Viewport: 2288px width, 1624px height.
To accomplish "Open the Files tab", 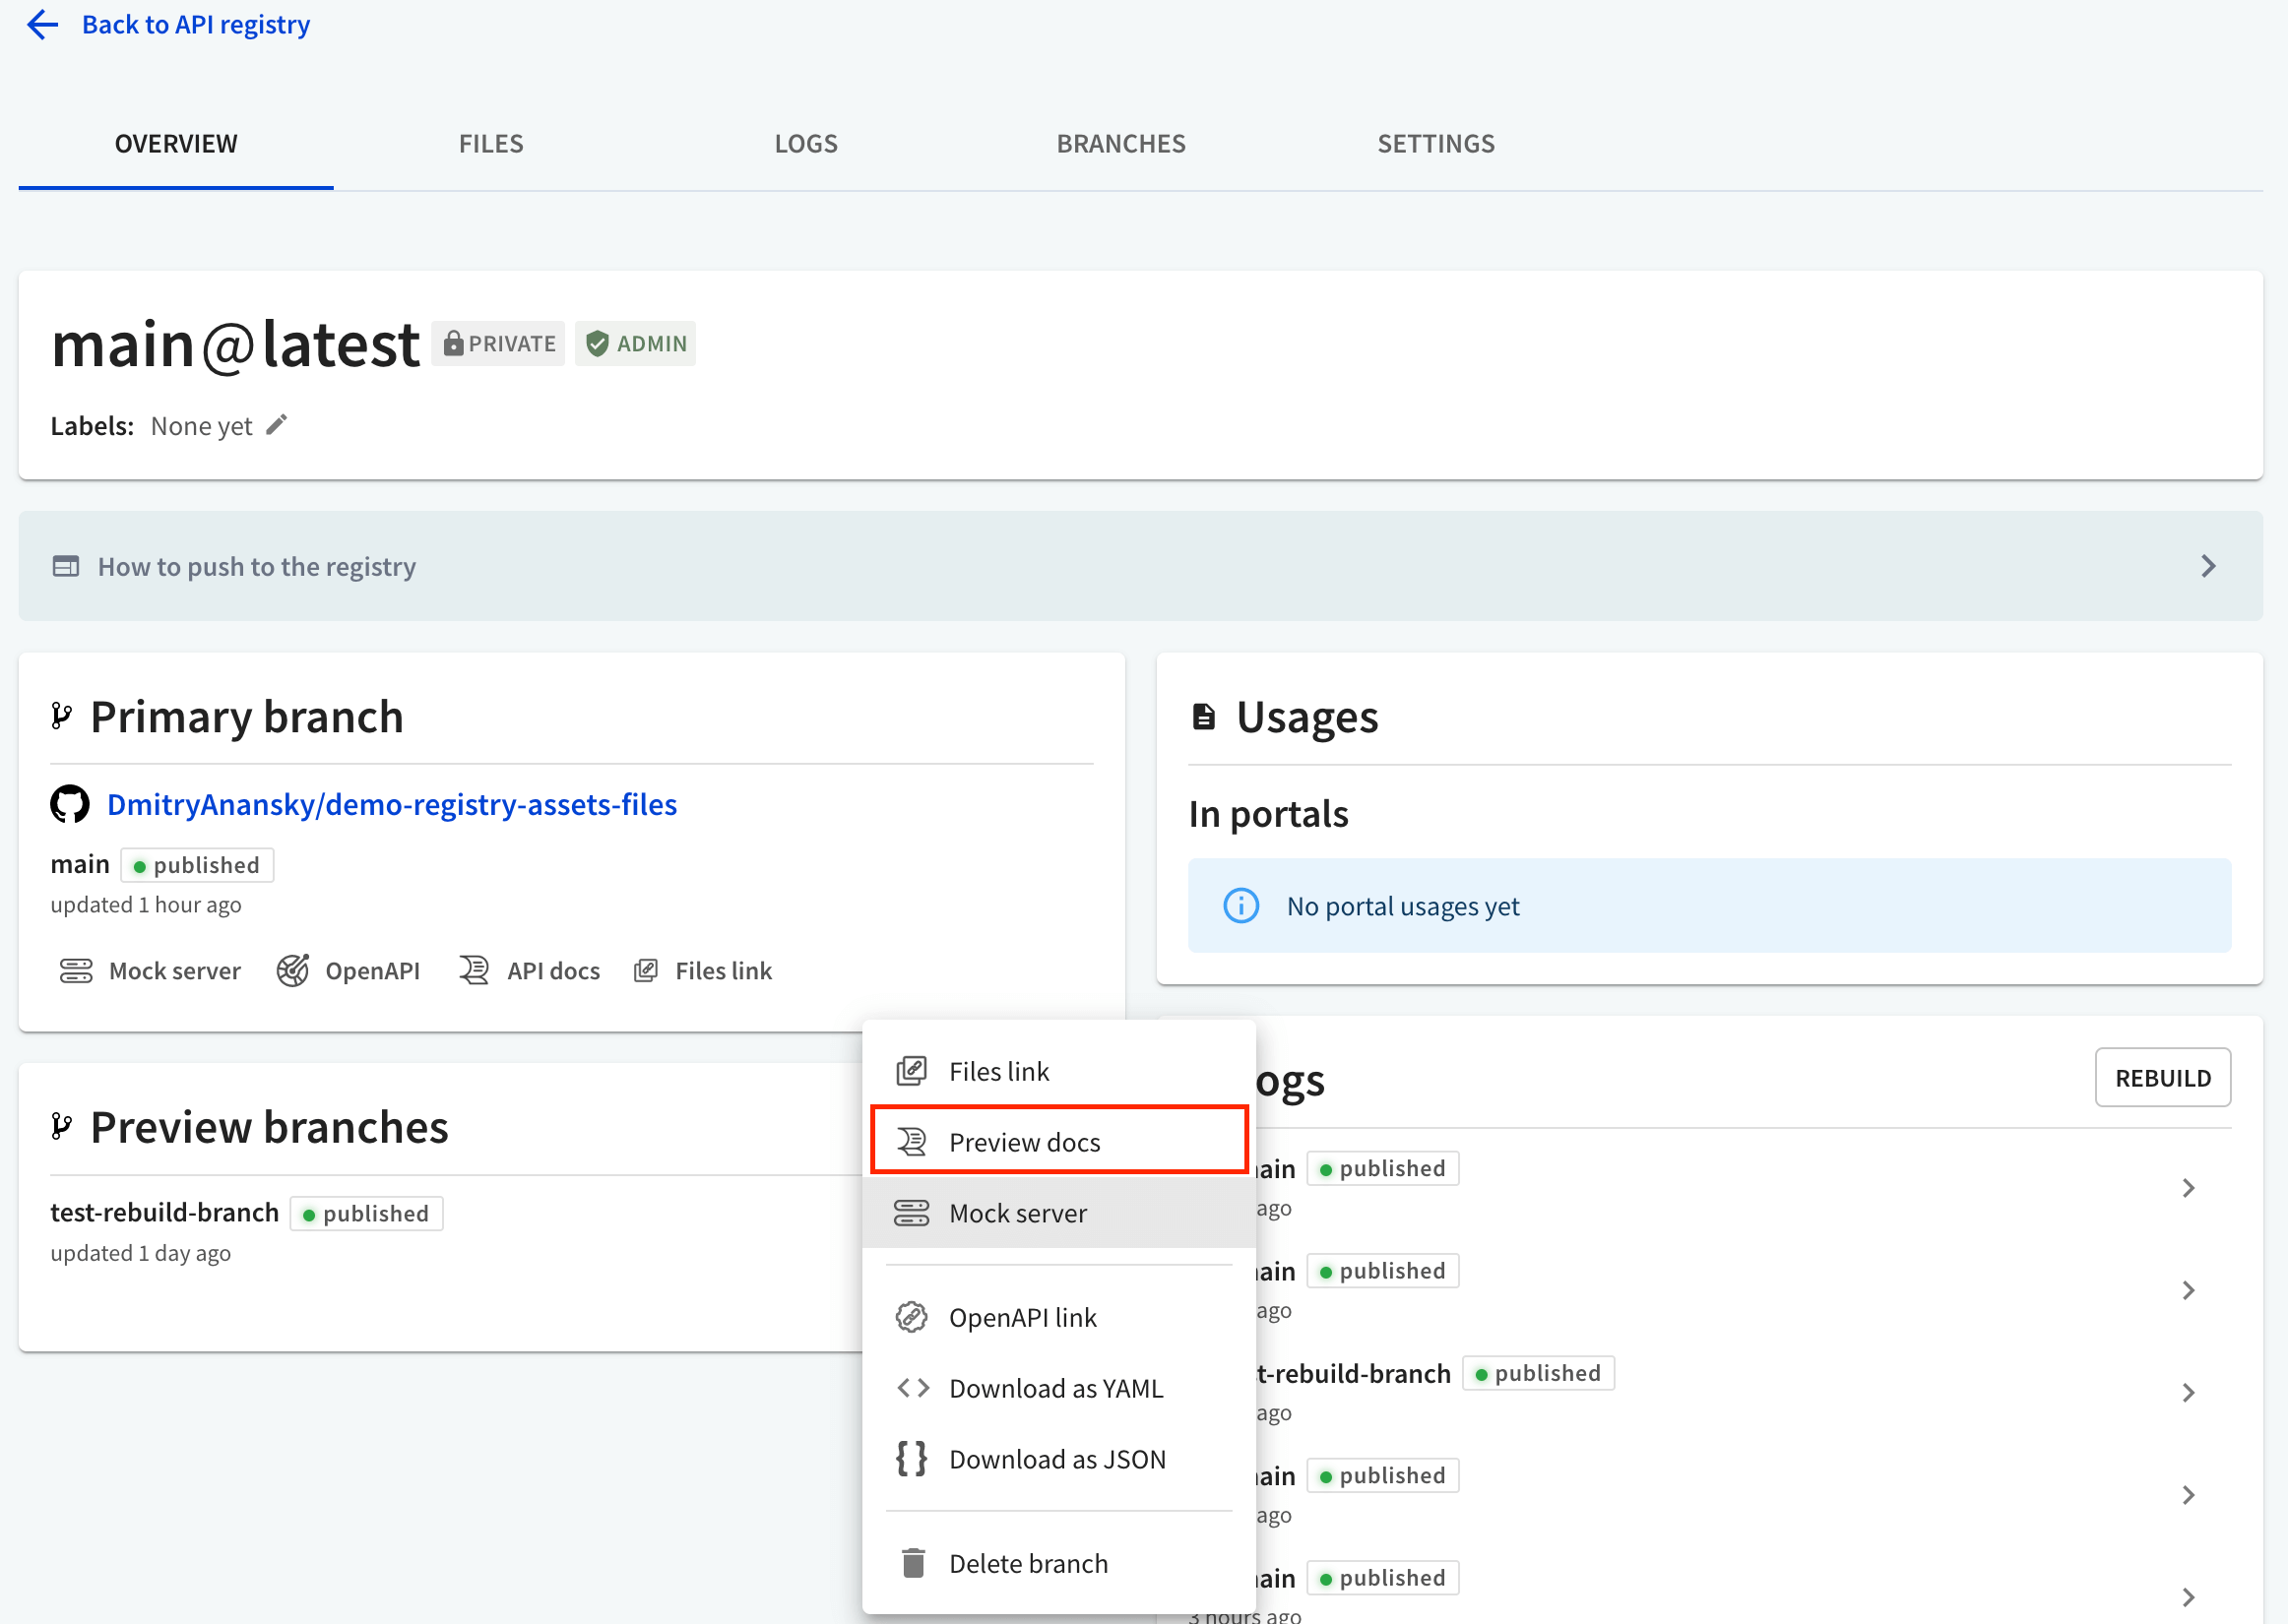I will pos(491,144).
